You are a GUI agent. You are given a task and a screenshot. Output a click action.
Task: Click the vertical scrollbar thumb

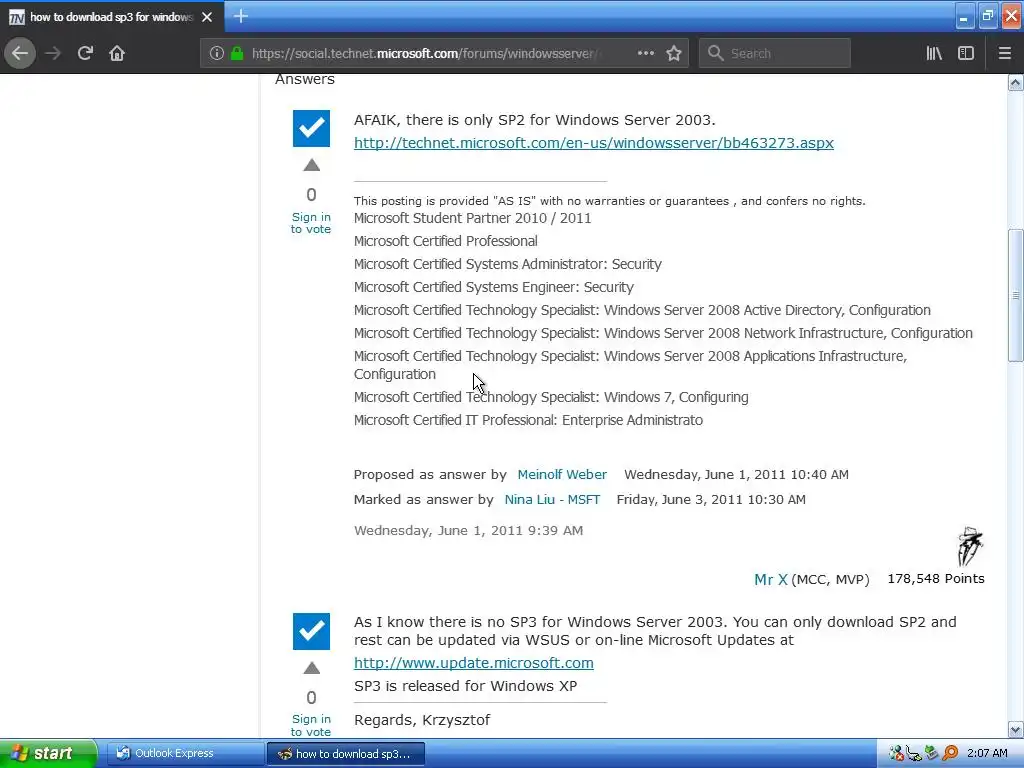coord(1016,295)
